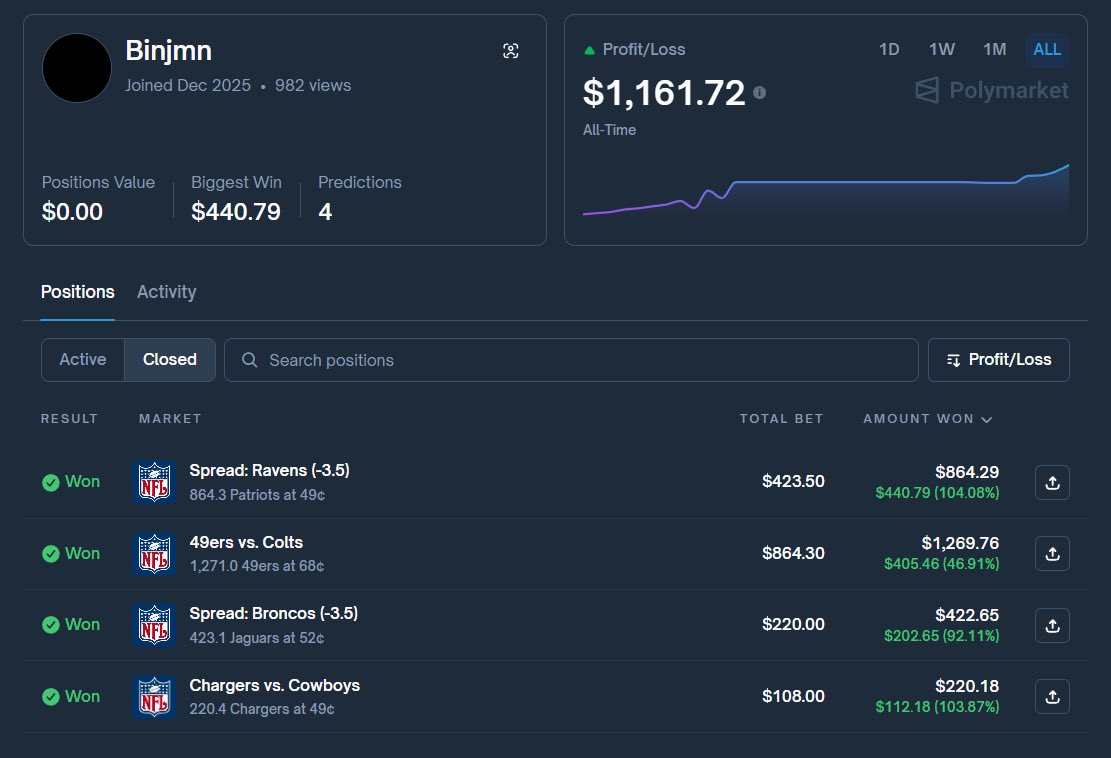The width and height of the screenshot is (1111, 758).
Task: Share the Chargers vs. Cowboys position
Action: pos(1052,696)
